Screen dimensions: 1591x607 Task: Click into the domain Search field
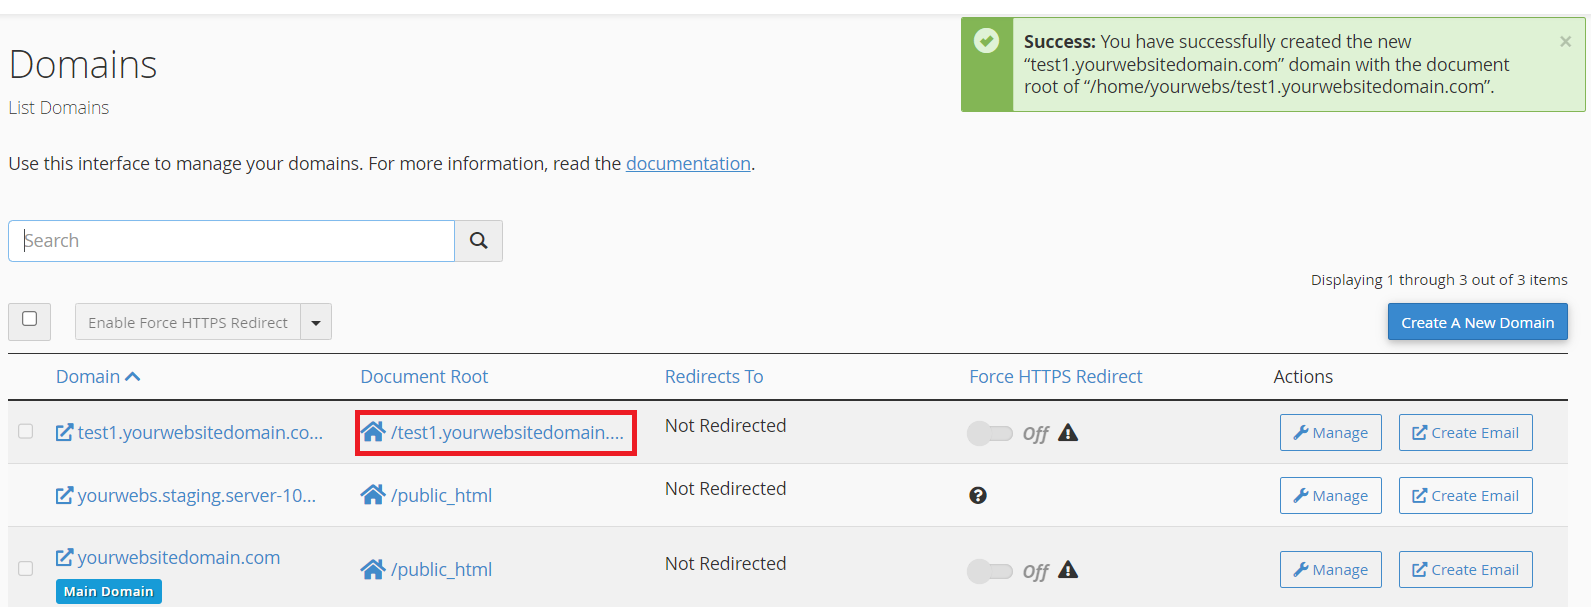point(232,241)
